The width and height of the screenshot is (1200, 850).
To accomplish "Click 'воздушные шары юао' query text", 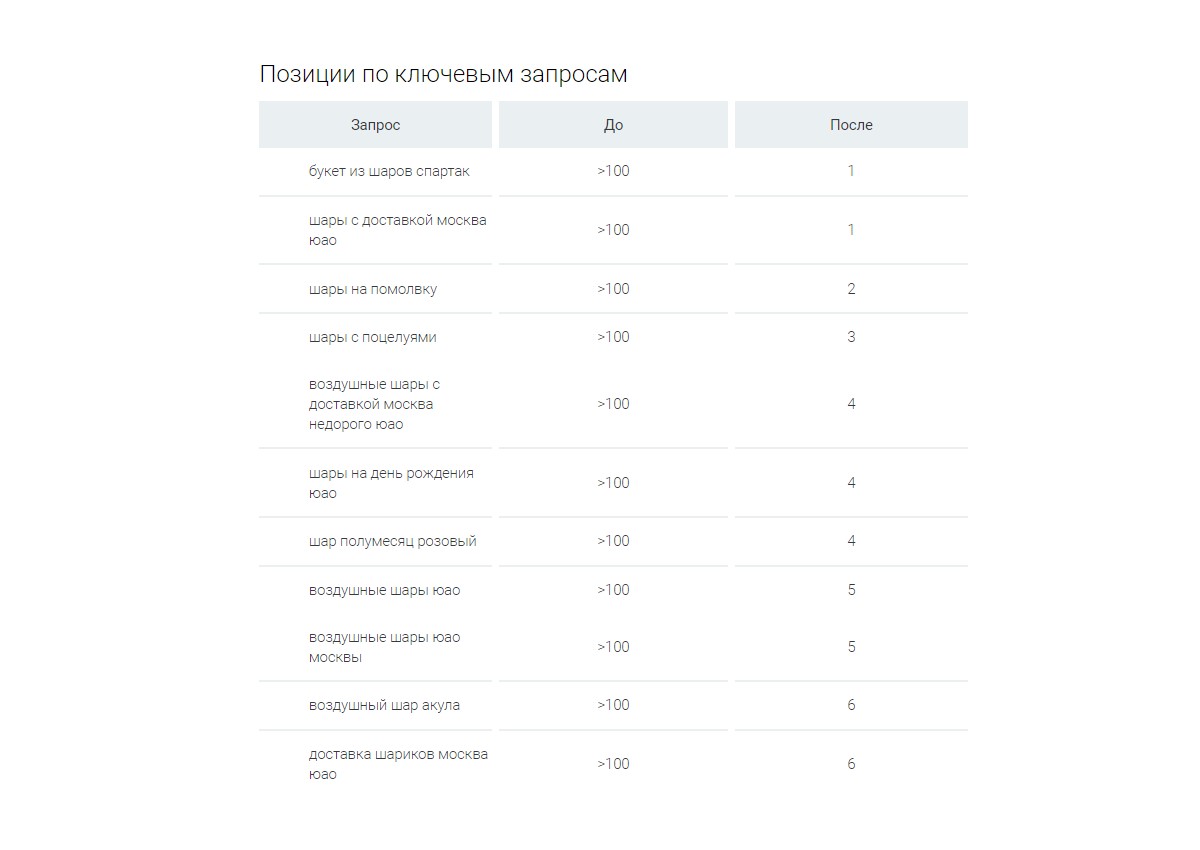I will (385, 590).
